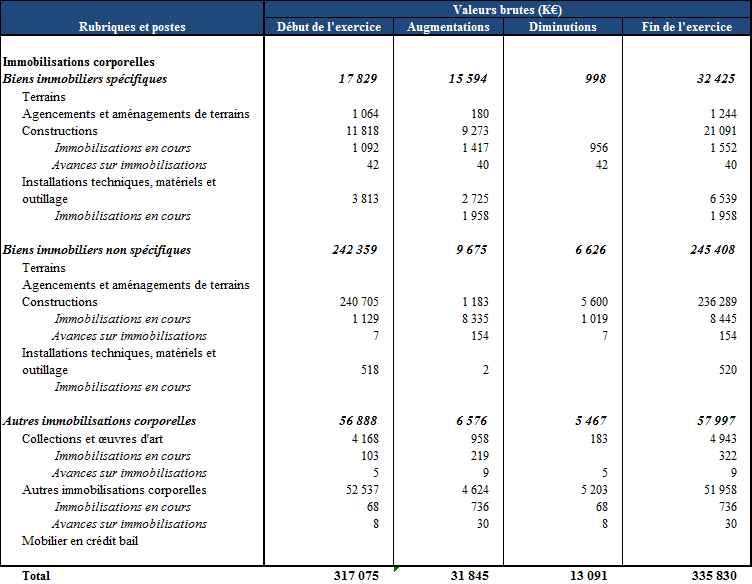Viewport: 752px width, 584px height.
Task: Click the value 242 359 in the table
Action: [x=355, y=250]
